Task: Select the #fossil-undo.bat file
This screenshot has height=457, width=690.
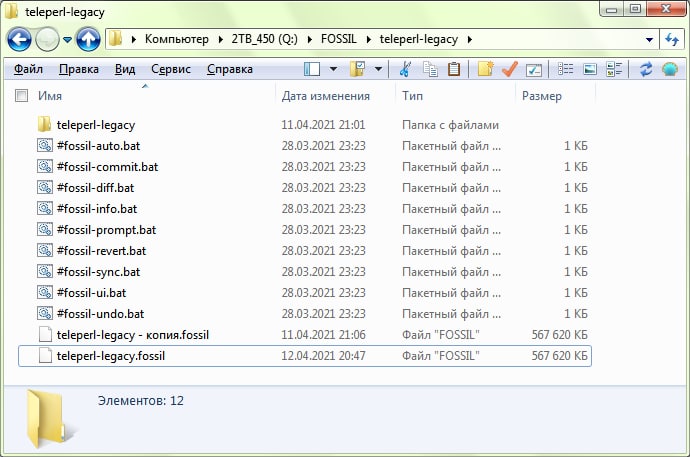Action: click(x=305, y=314)
